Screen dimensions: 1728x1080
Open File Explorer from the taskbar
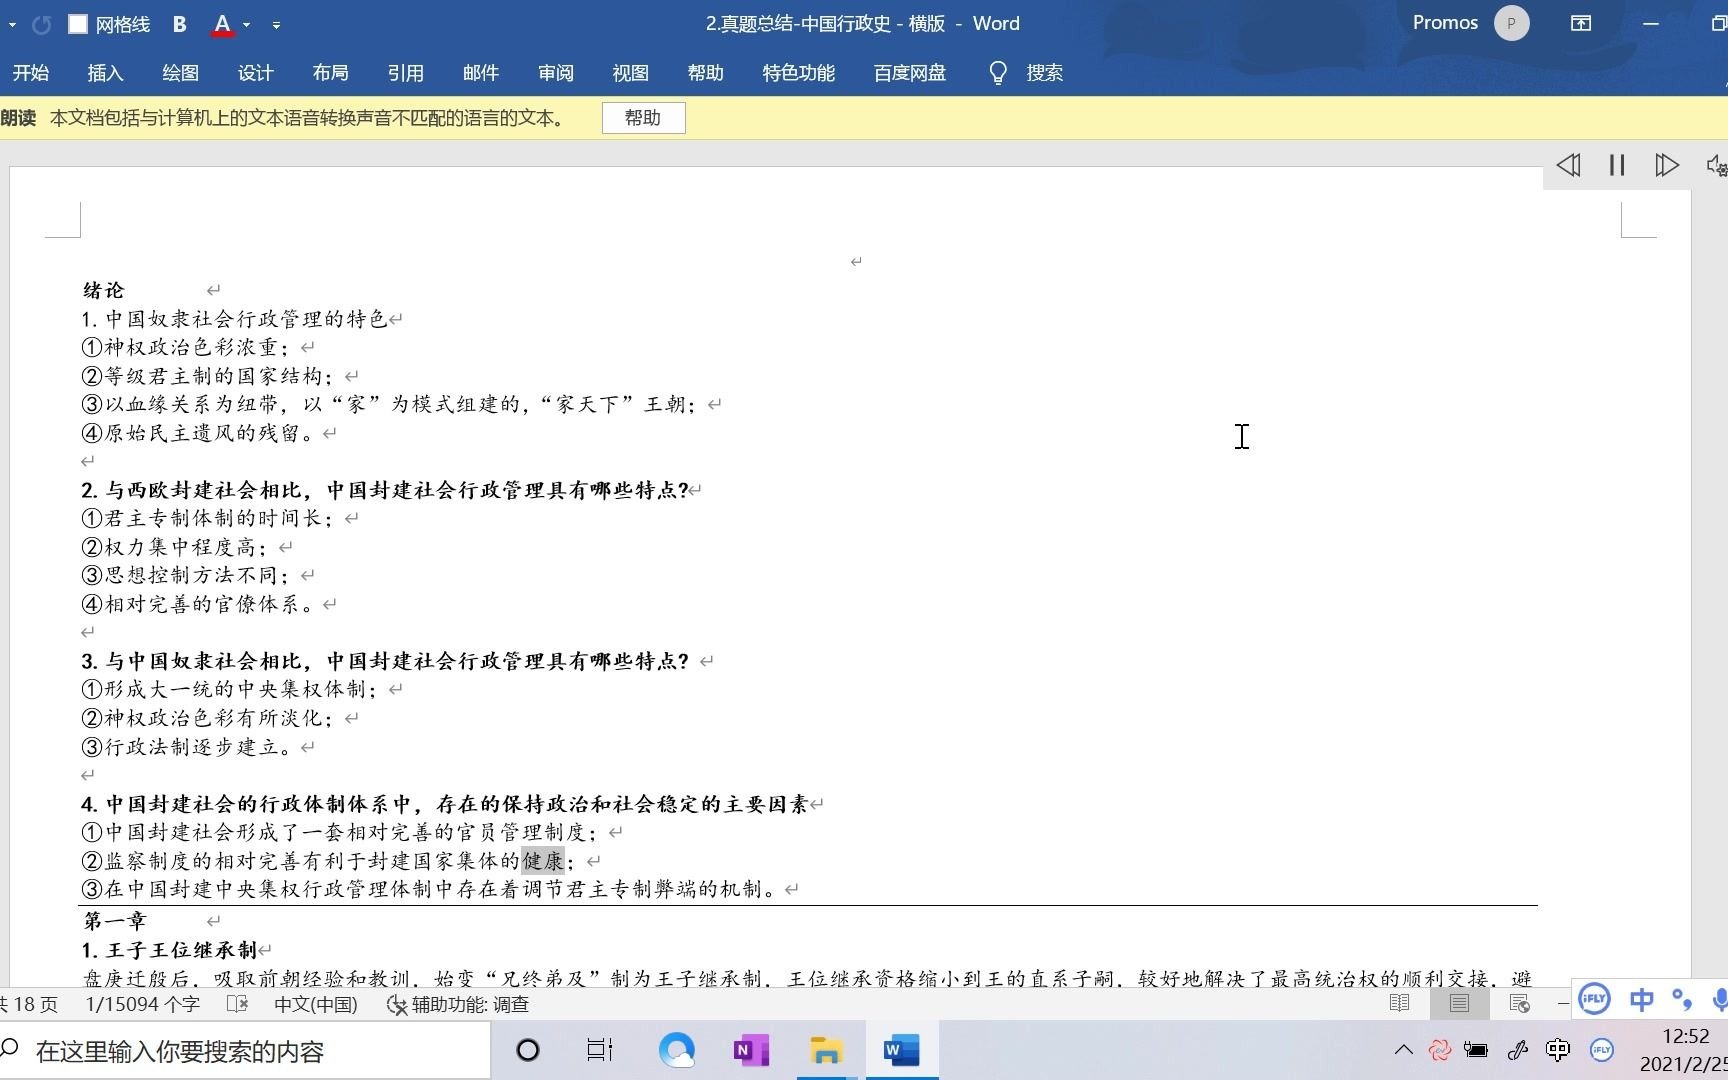[826, 1050]
